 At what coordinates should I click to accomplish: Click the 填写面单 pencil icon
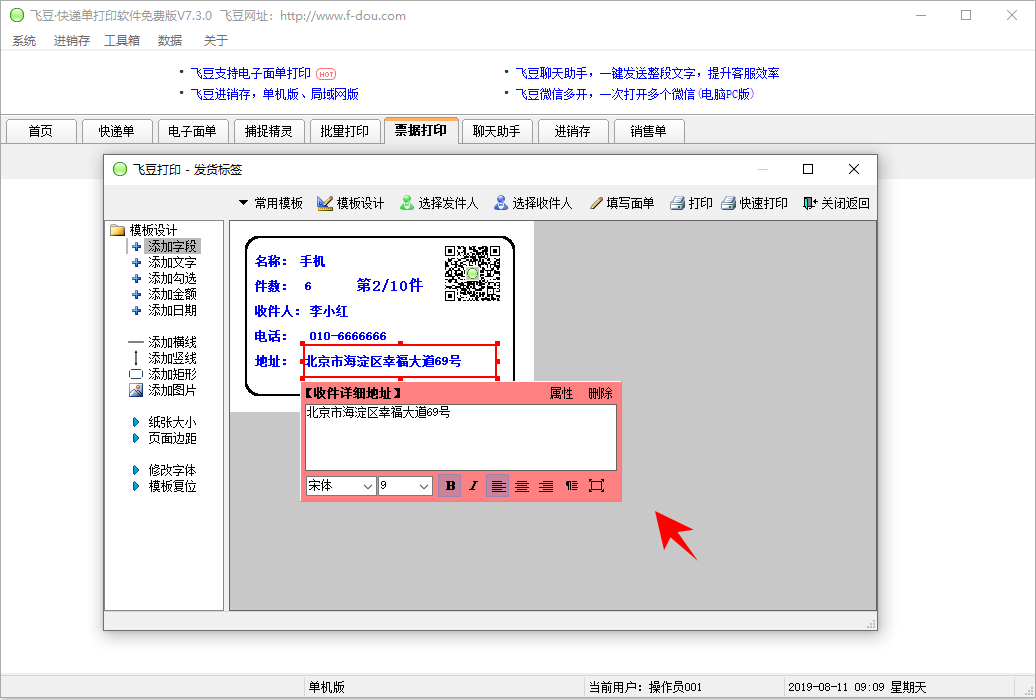click(x=596, y=203)
